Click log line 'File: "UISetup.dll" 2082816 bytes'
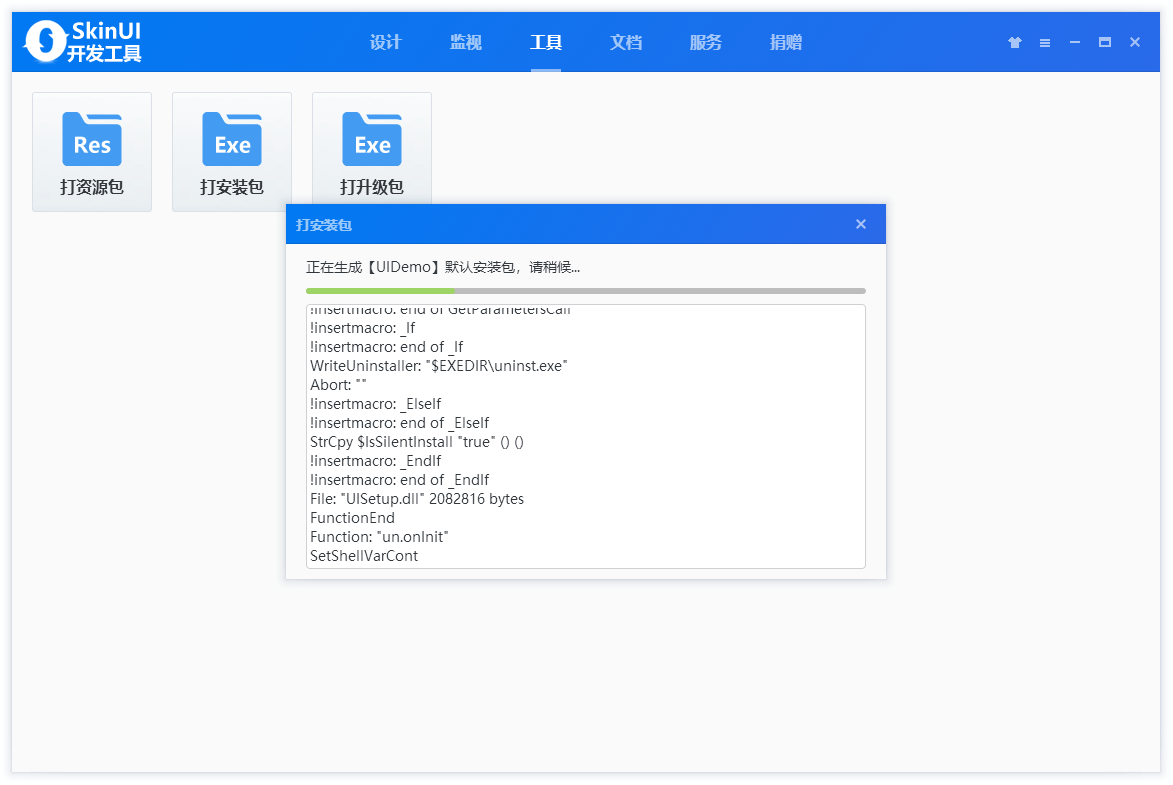This screenshot has height=785, width=1173. [x=417, y=499]
